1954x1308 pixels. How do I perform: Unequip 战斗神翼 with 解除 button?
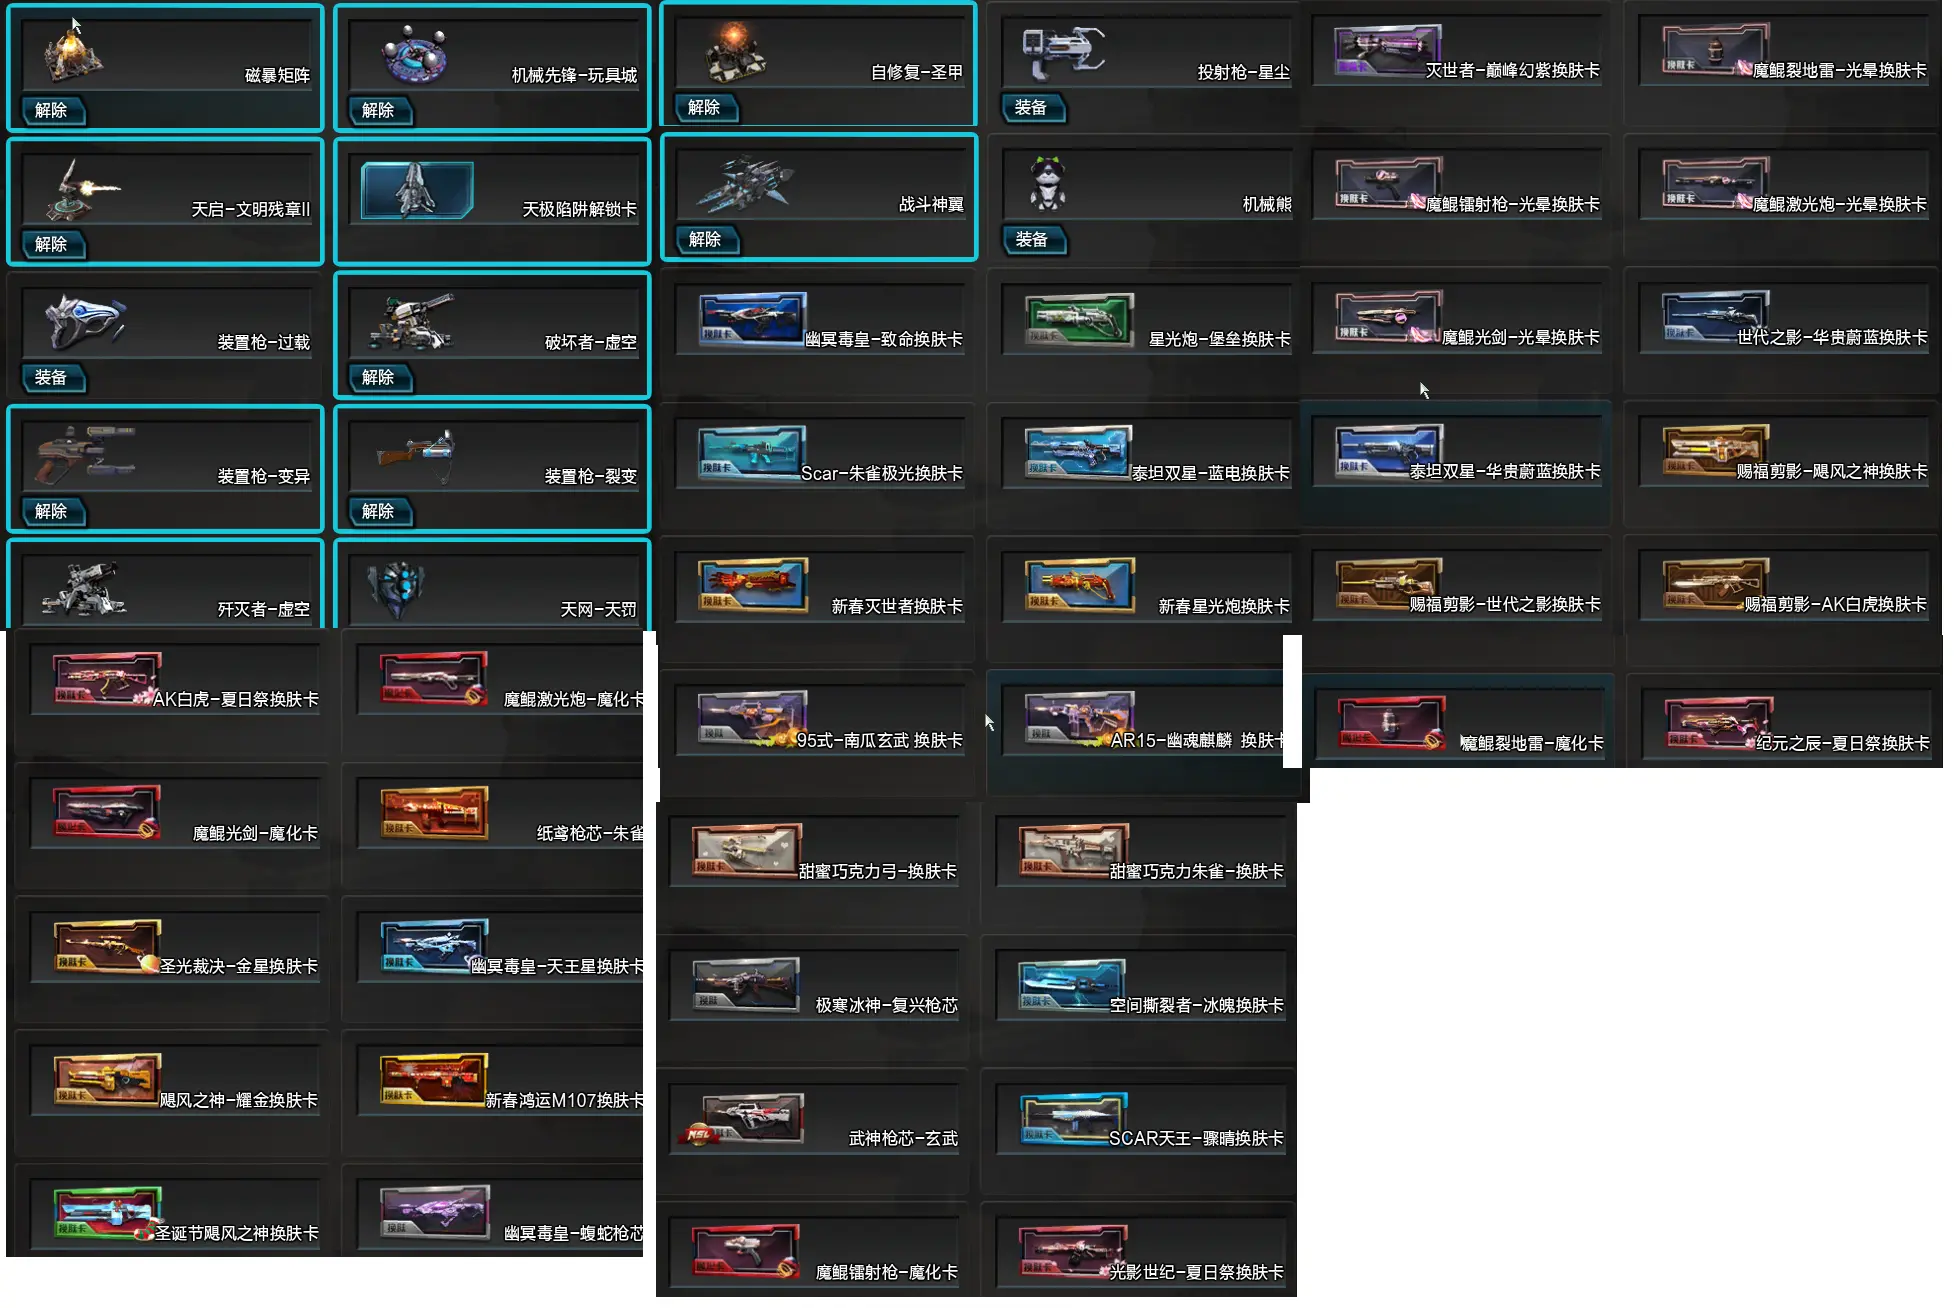(x=706, y=239)
